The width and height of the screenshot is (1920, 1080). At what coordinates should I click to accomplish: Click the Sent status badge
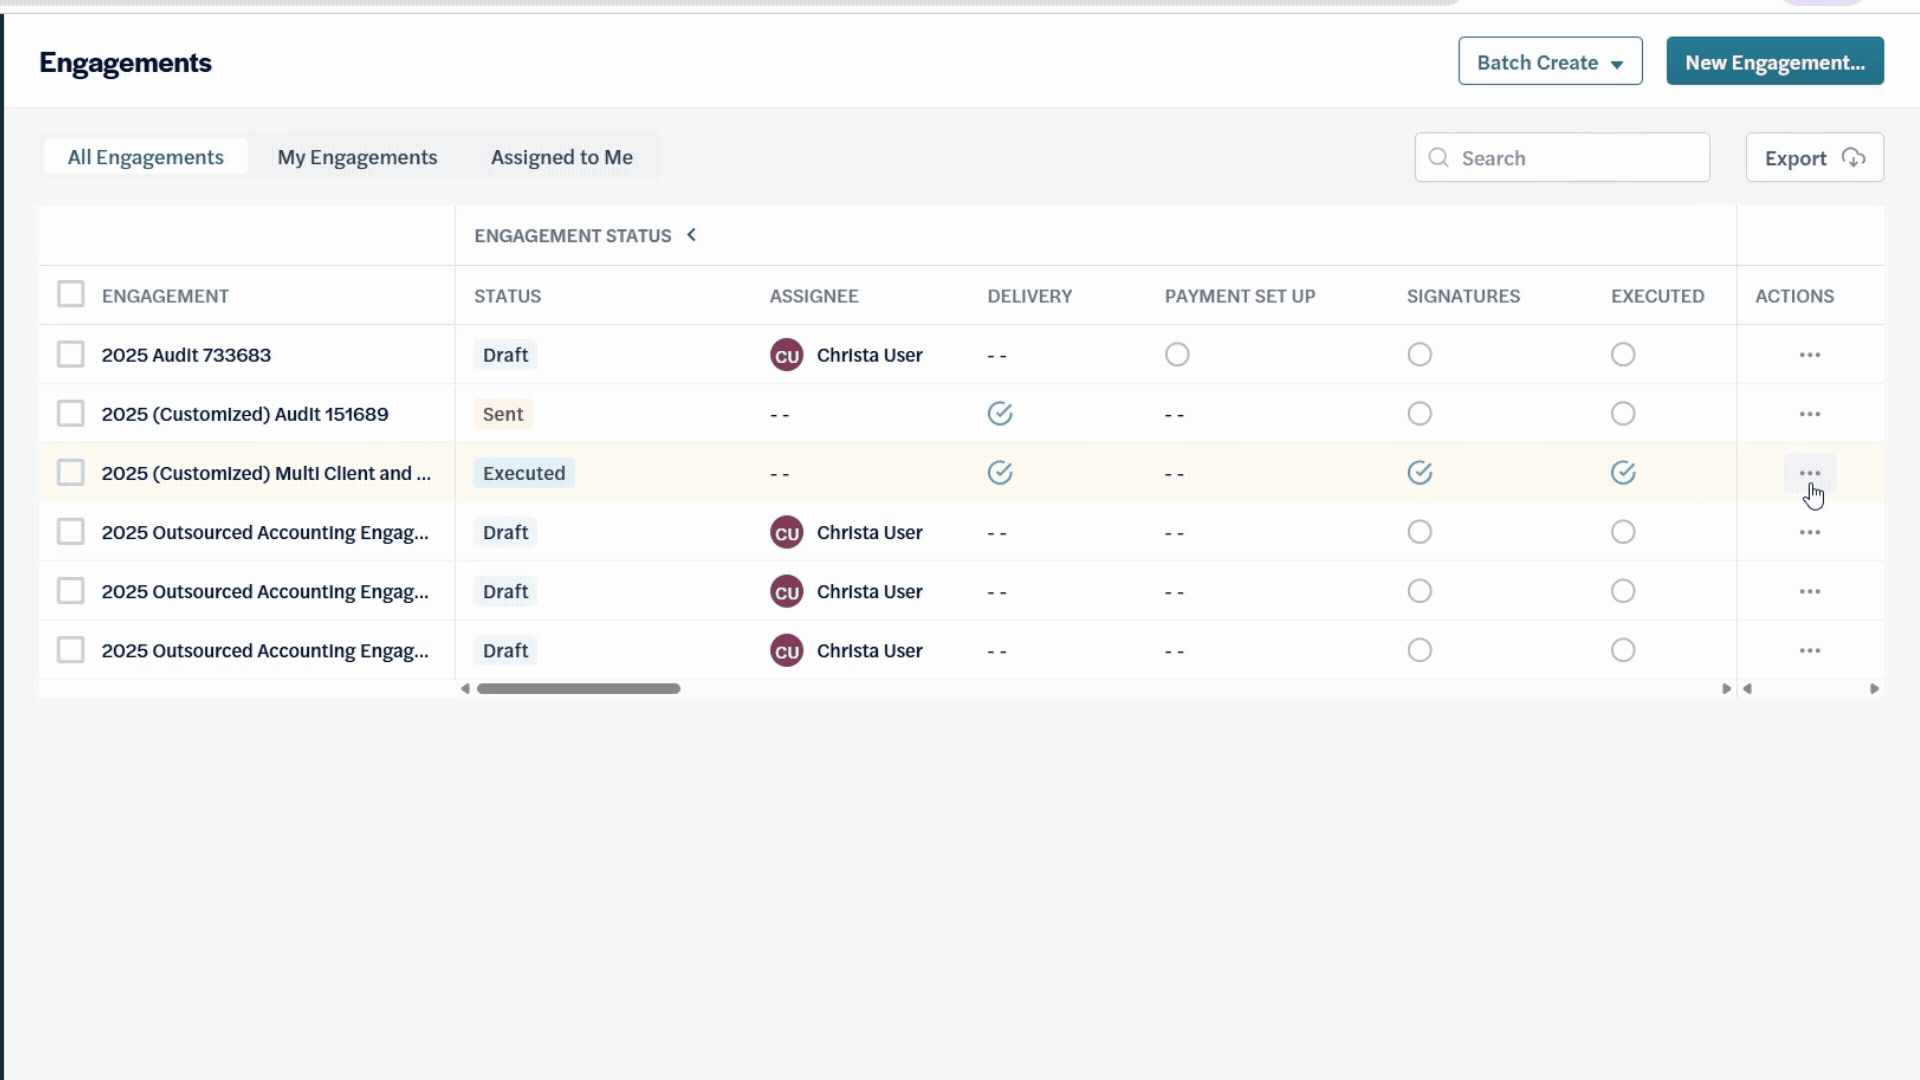point(503,414)
